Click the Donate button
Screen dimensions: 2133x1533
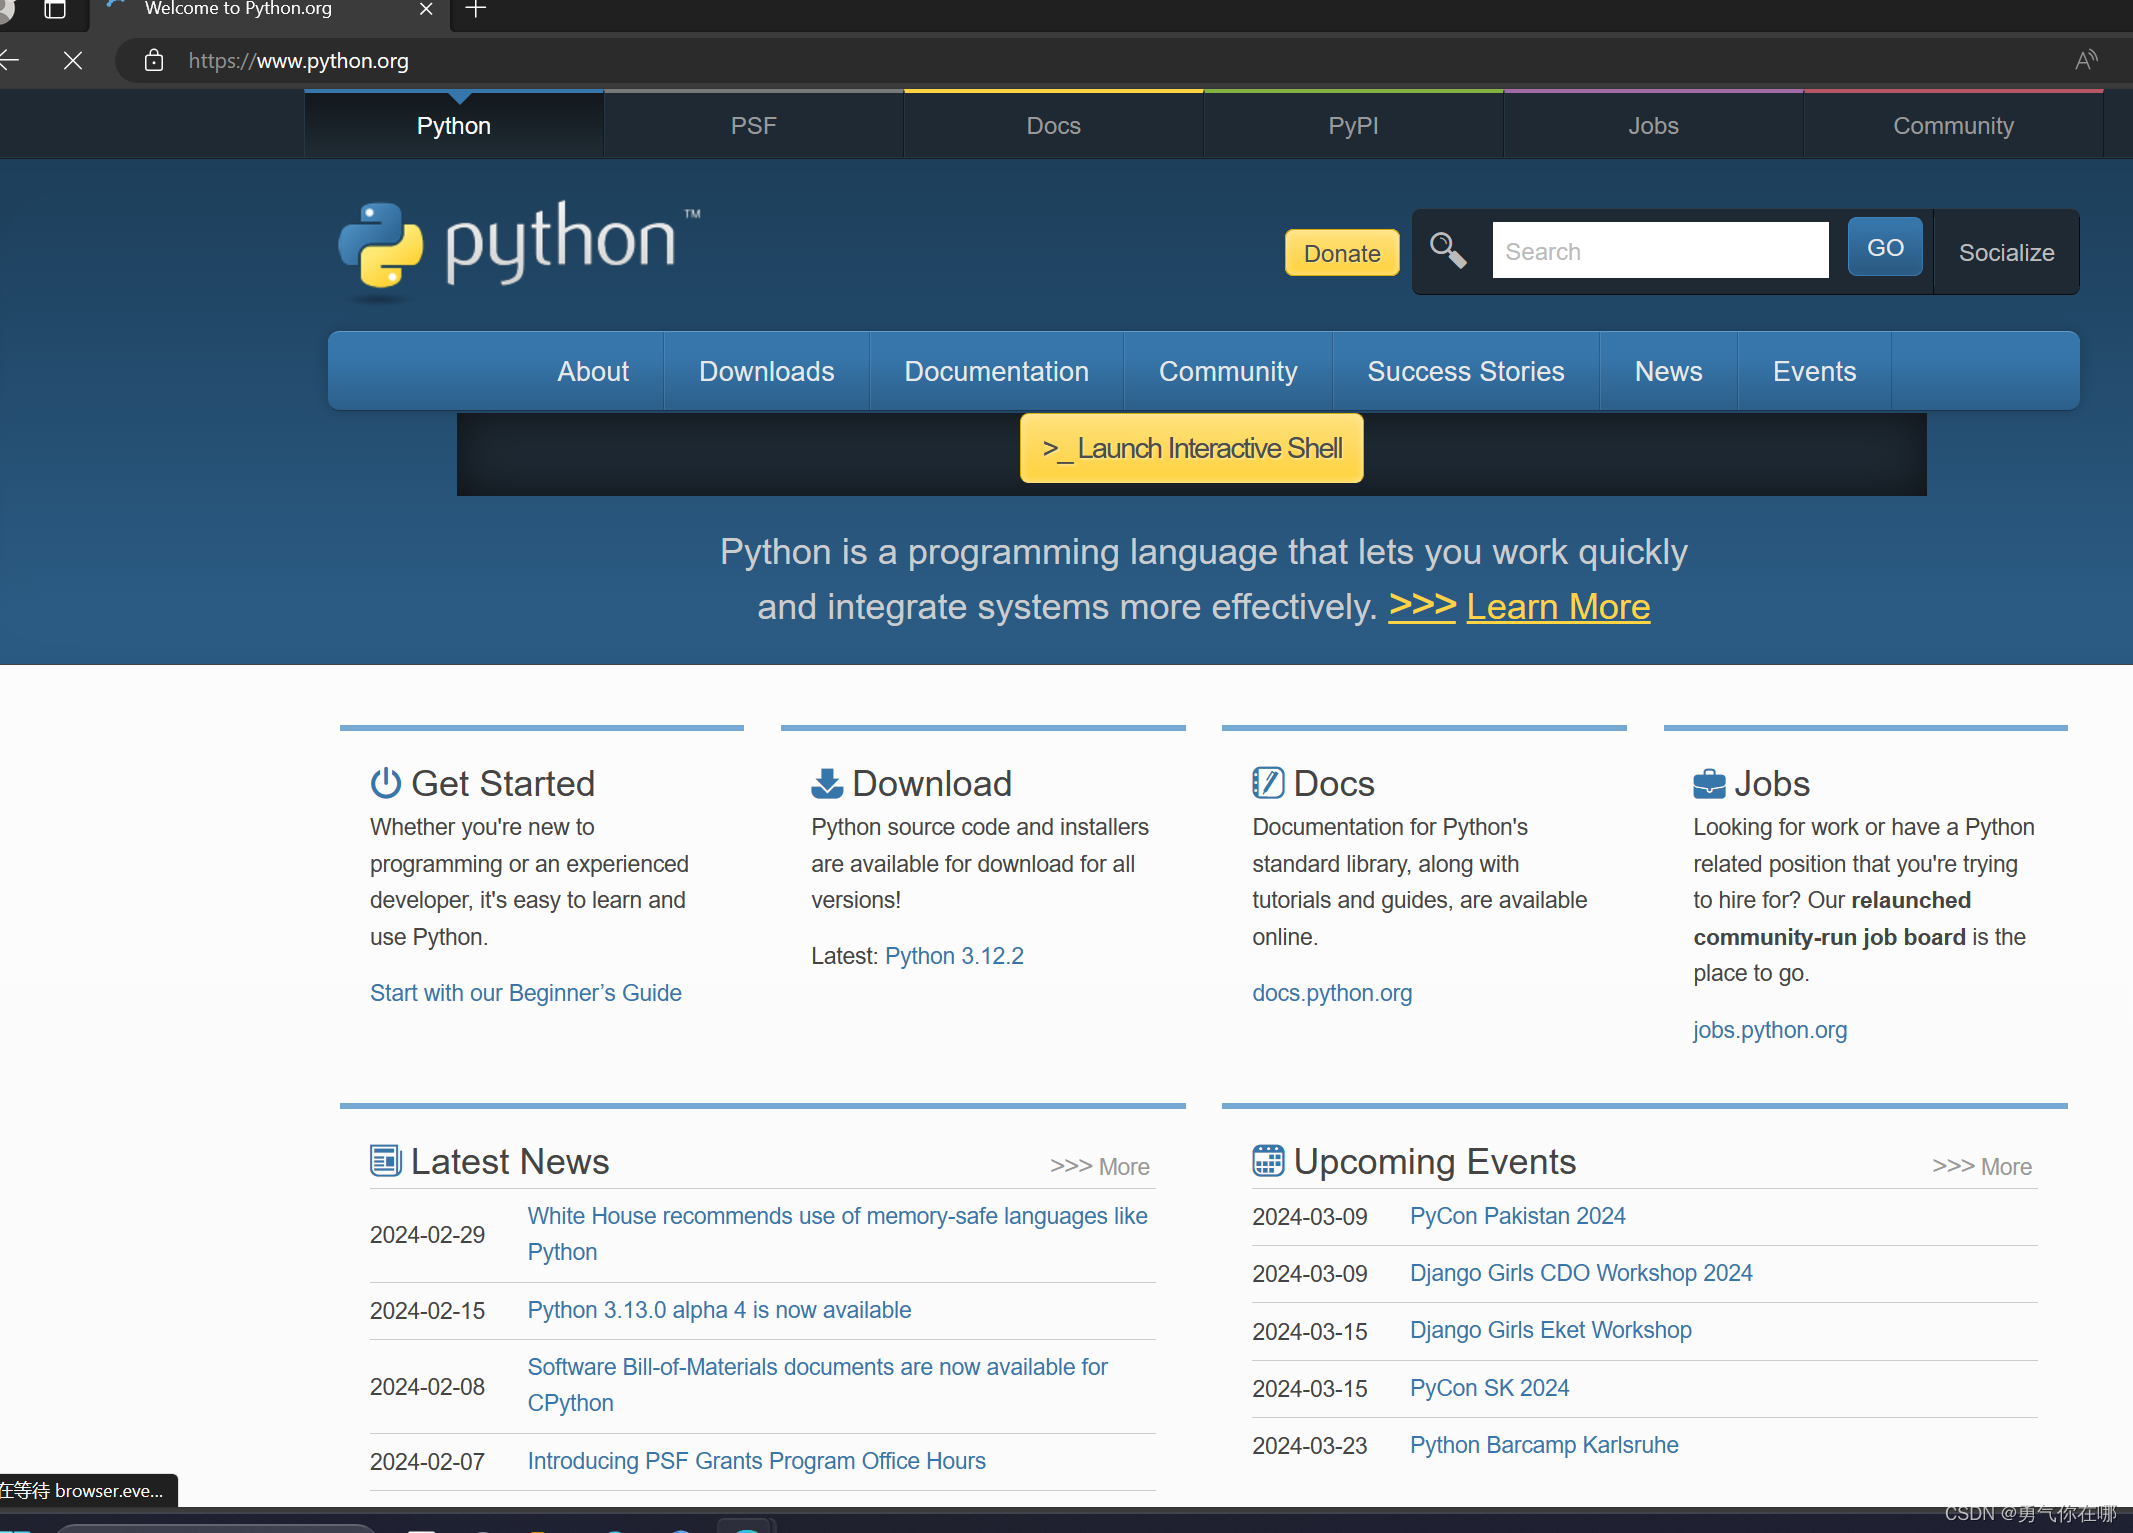click(x=1341, y=252)
